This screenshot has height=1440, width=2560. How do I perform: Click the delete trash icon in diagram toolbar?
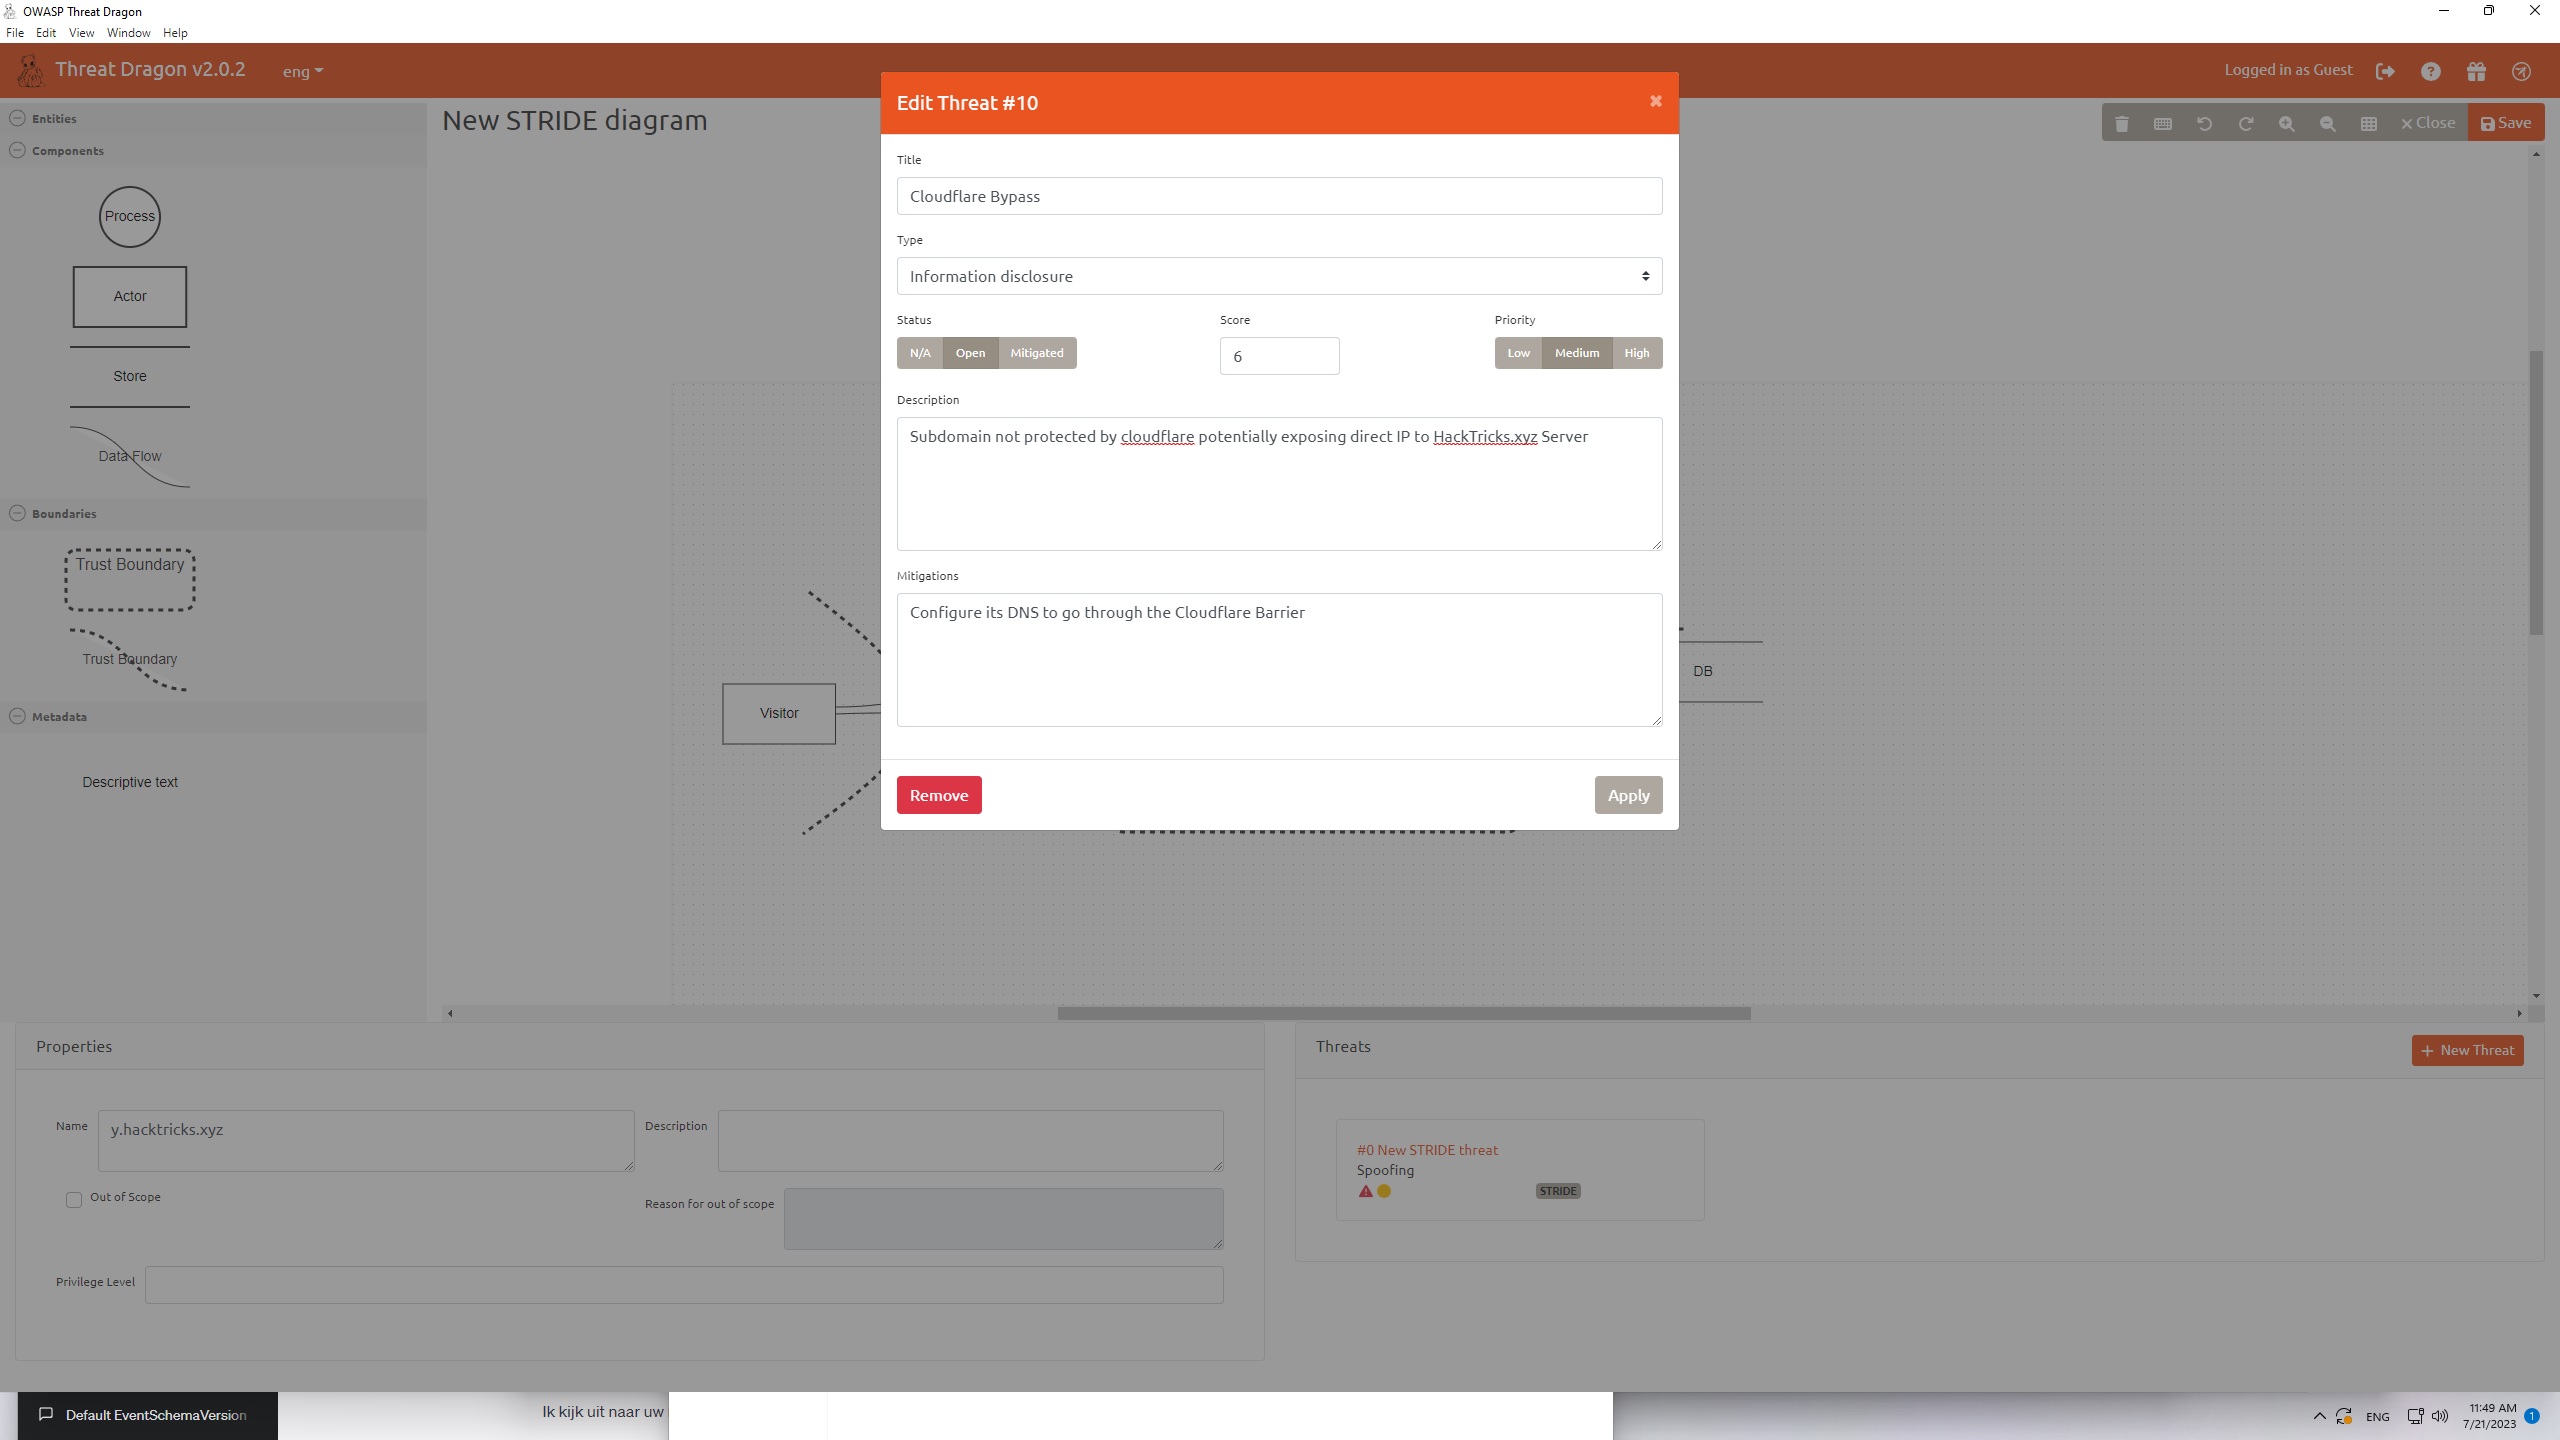[x=2121, y=123]
